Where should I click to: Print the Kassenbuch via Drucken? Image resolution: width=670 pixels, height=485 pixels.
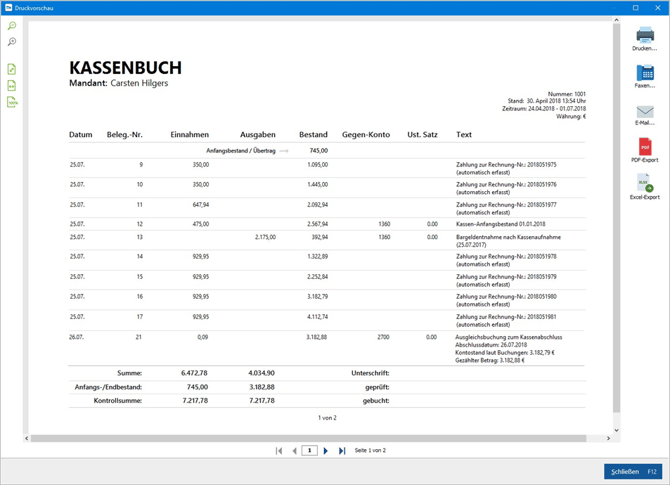(x=644, y=38)
